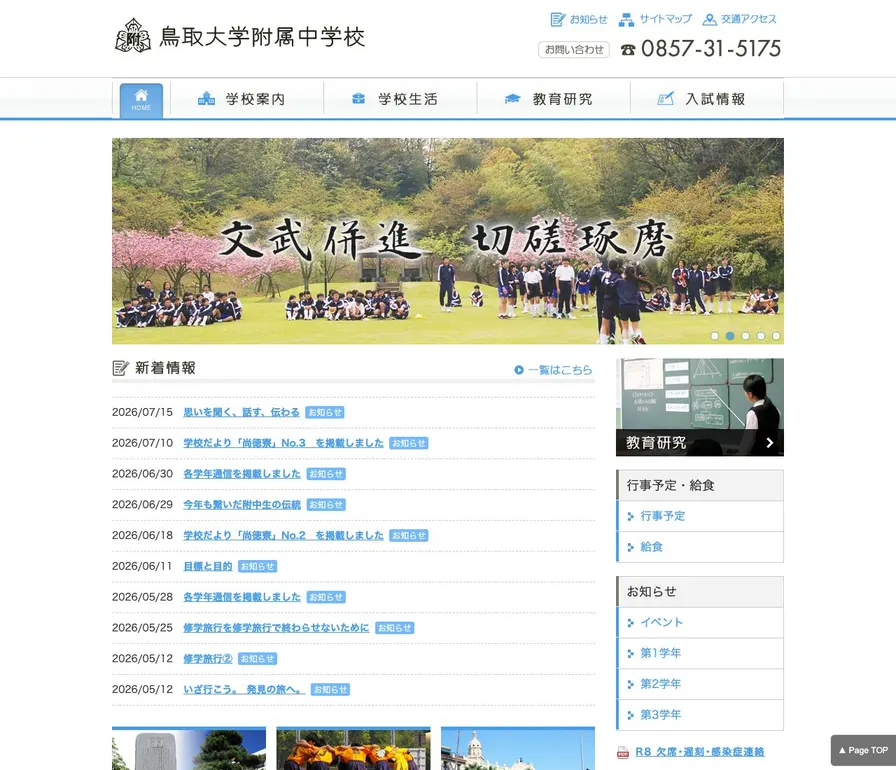The image size is (896, 770).
Task: Click the graduation cap icon beside 教育研究
Action: click(x=513, y=98)
